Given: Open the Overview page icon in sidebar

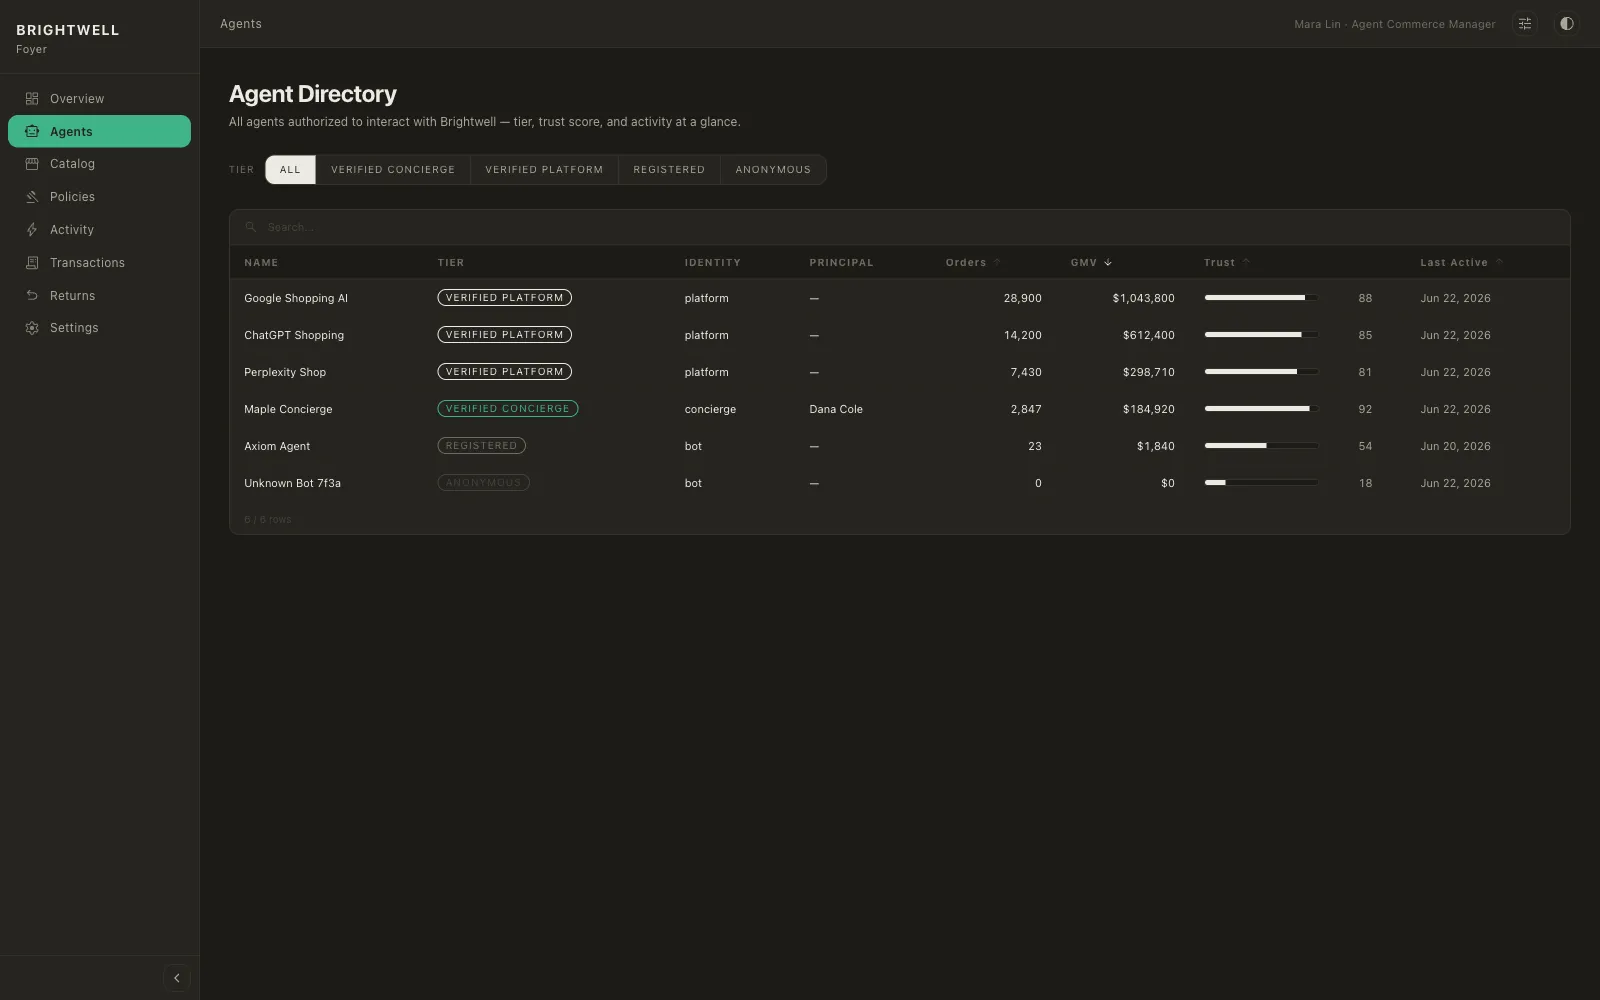Looking at the screenshot, I should tap(32, 99).
